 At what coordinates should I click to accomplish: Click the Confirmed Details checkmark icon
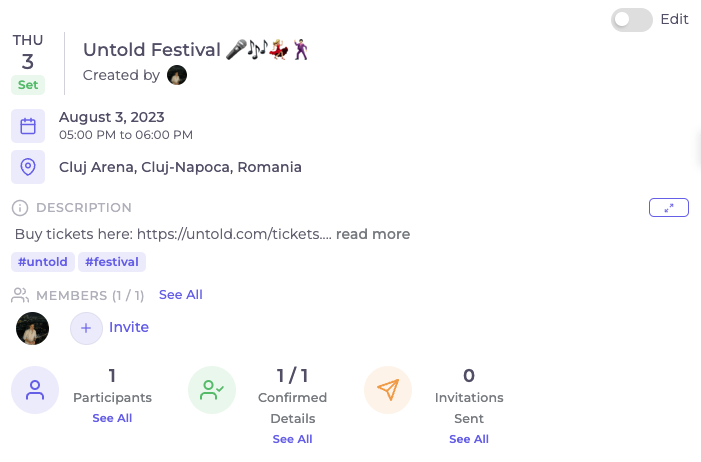pyautogui.click(x=212, y=390)
